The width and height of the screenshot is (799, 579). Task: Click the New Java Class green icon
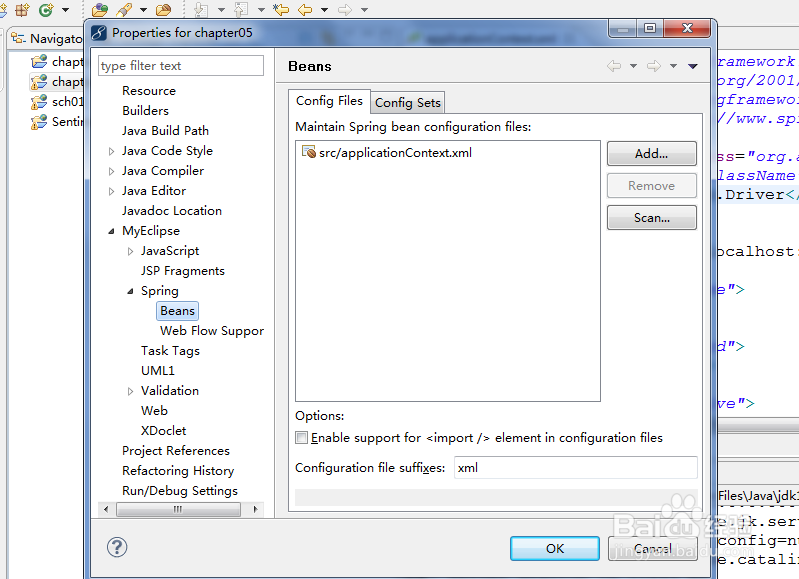pos(46,10)
